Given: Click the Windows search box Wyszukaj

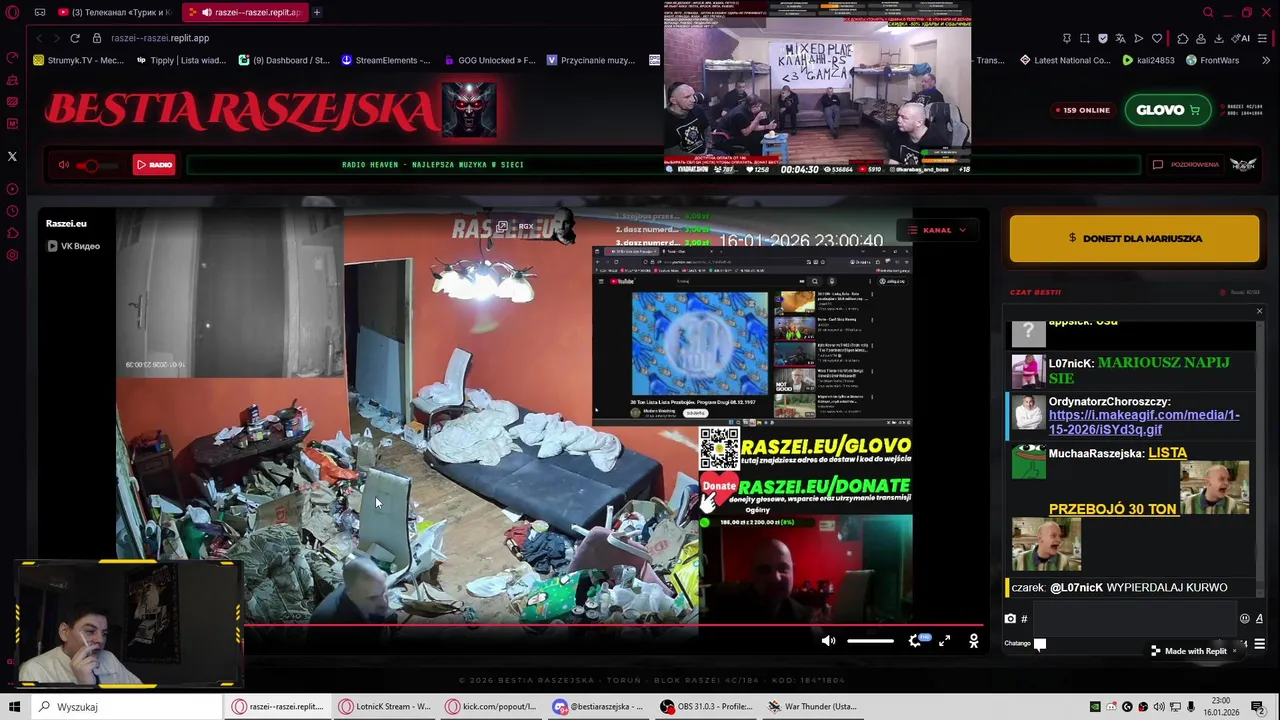Looking at the screenshot, I should pos(125,707).
